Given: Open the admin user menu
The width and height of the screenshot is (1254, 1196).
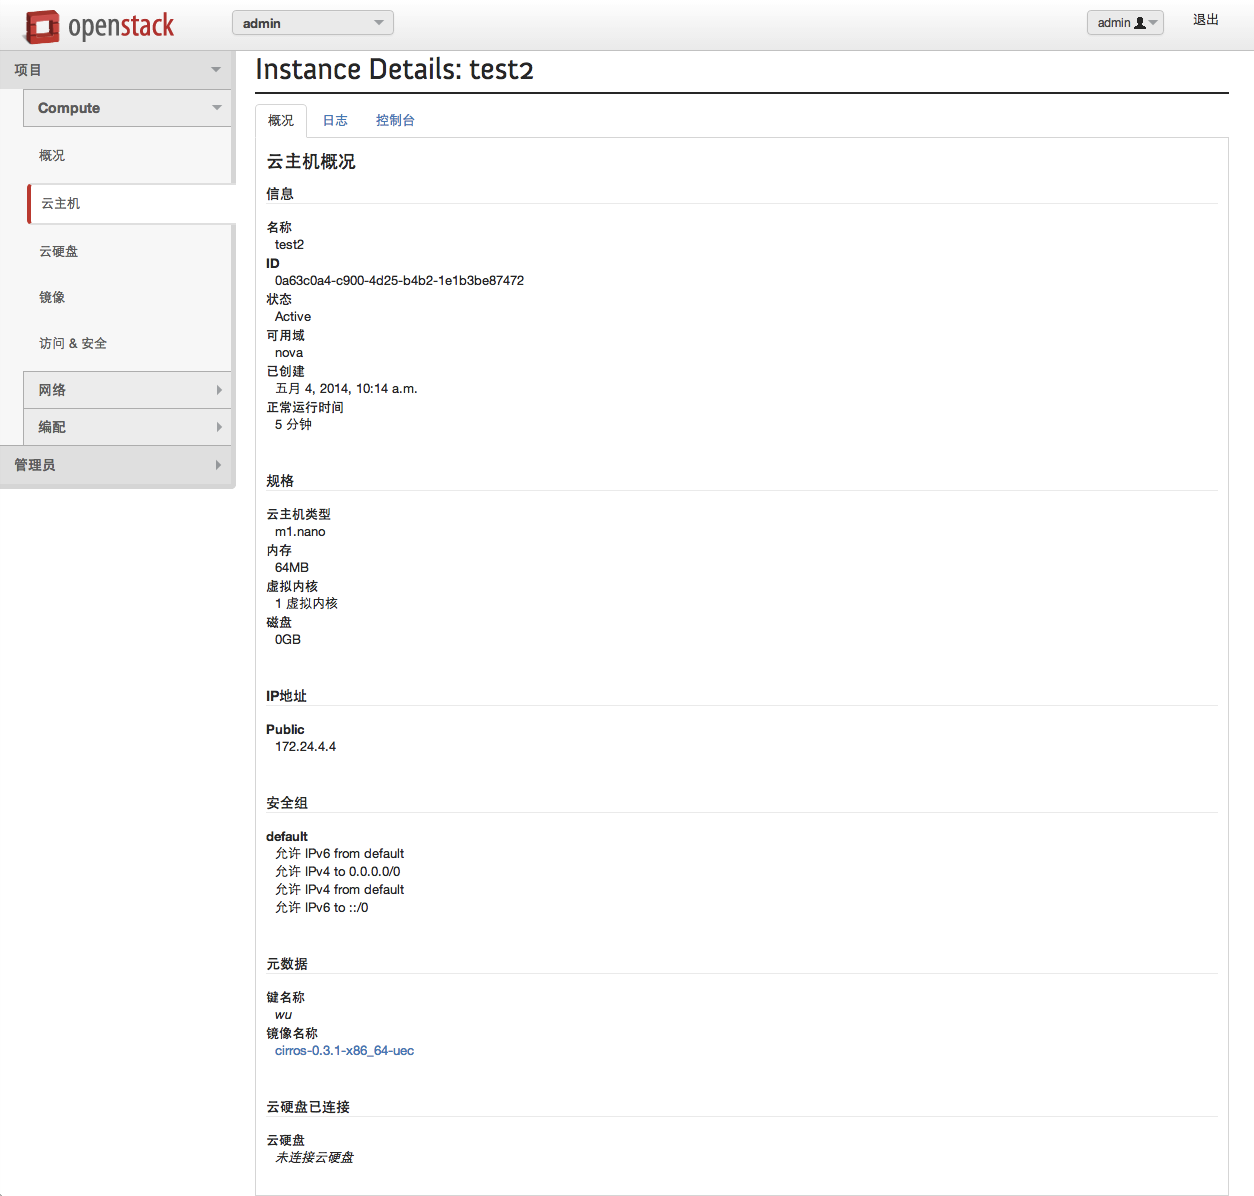Looking at the screenshot, I should tap(1124, 23).
